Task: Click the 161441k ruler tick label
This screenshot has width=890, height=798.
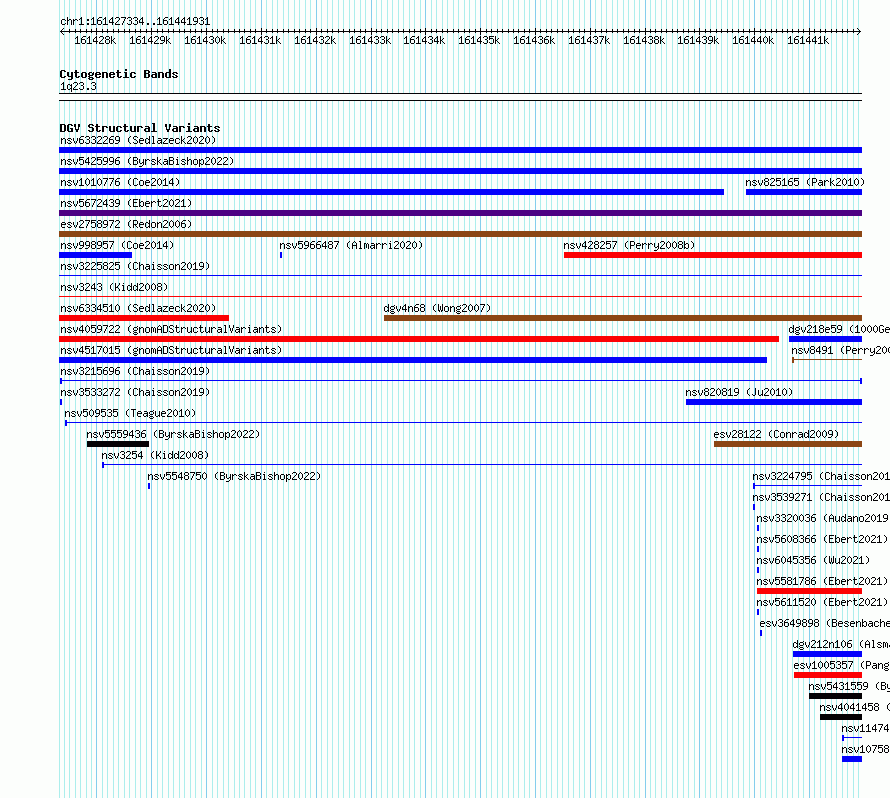Action: (x=808, y=40)
